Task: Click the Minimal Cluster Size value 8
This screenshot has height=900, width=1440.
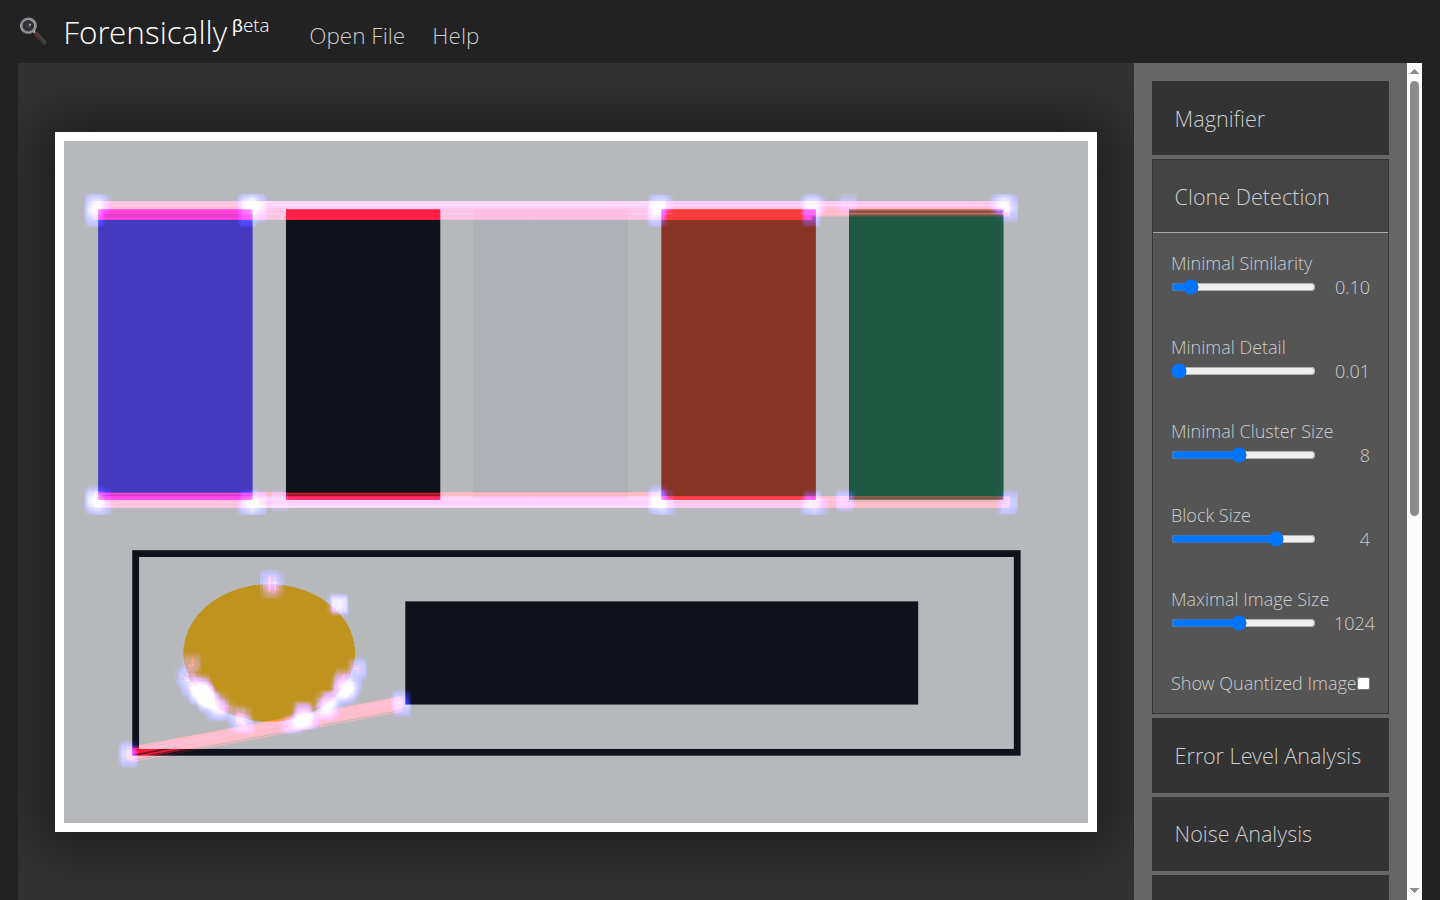Action: (1364, 456)
